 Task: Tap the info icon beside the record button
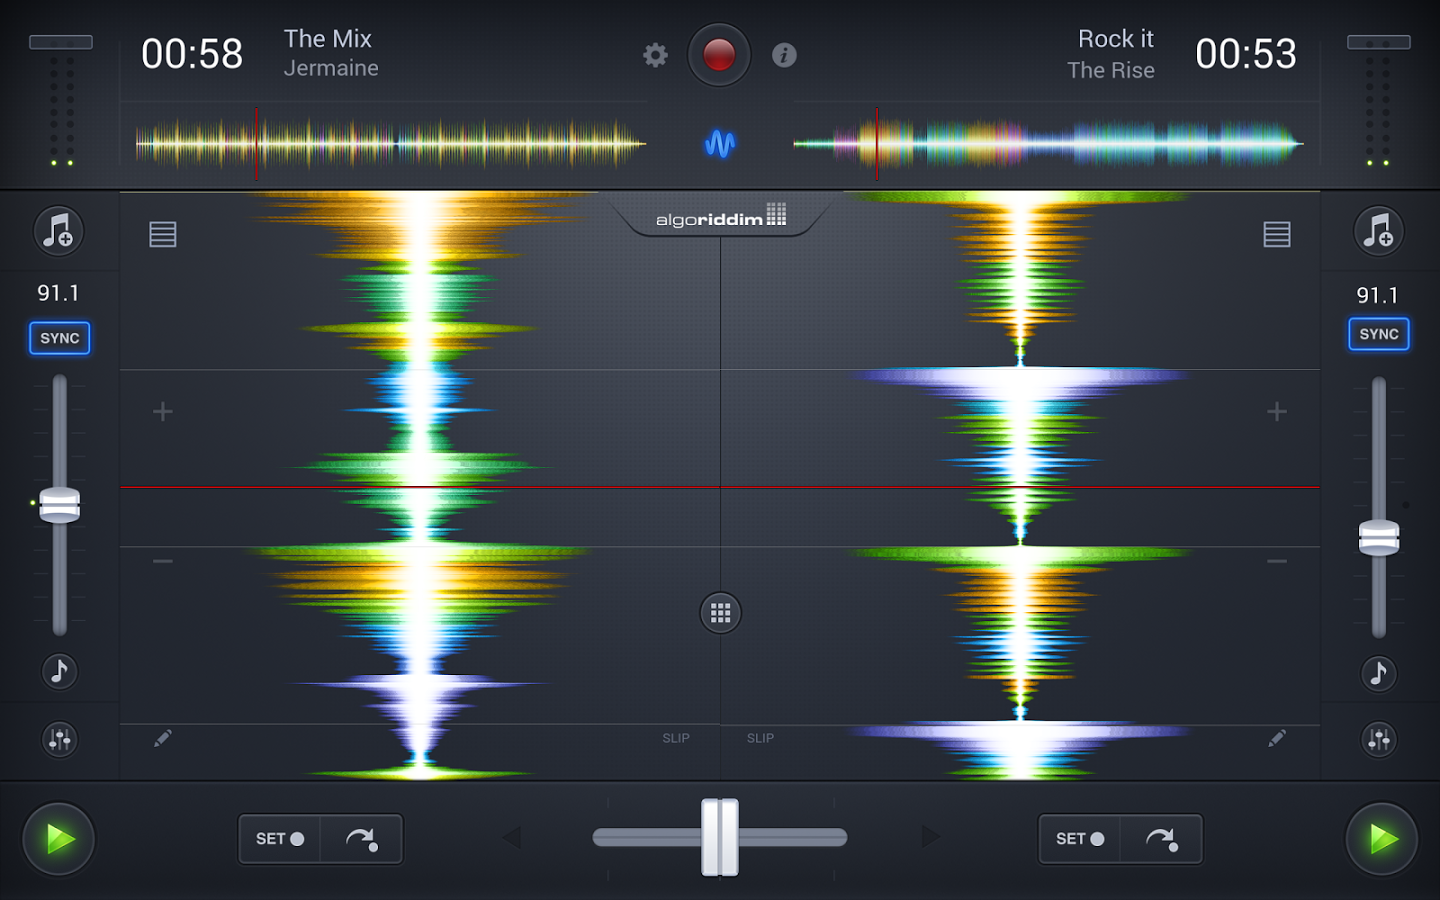(x=784, y=55)
